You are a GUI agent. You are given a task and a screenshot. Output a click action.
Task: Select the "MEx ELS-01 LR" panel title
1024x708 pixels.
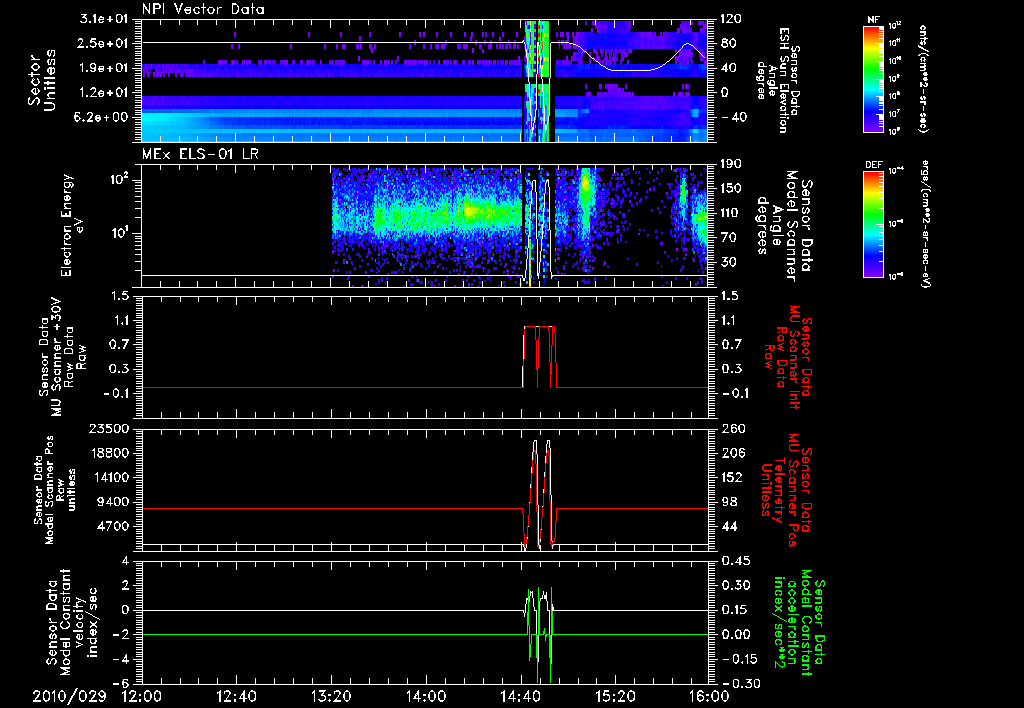pyautogui.click(x=199, y=155)
